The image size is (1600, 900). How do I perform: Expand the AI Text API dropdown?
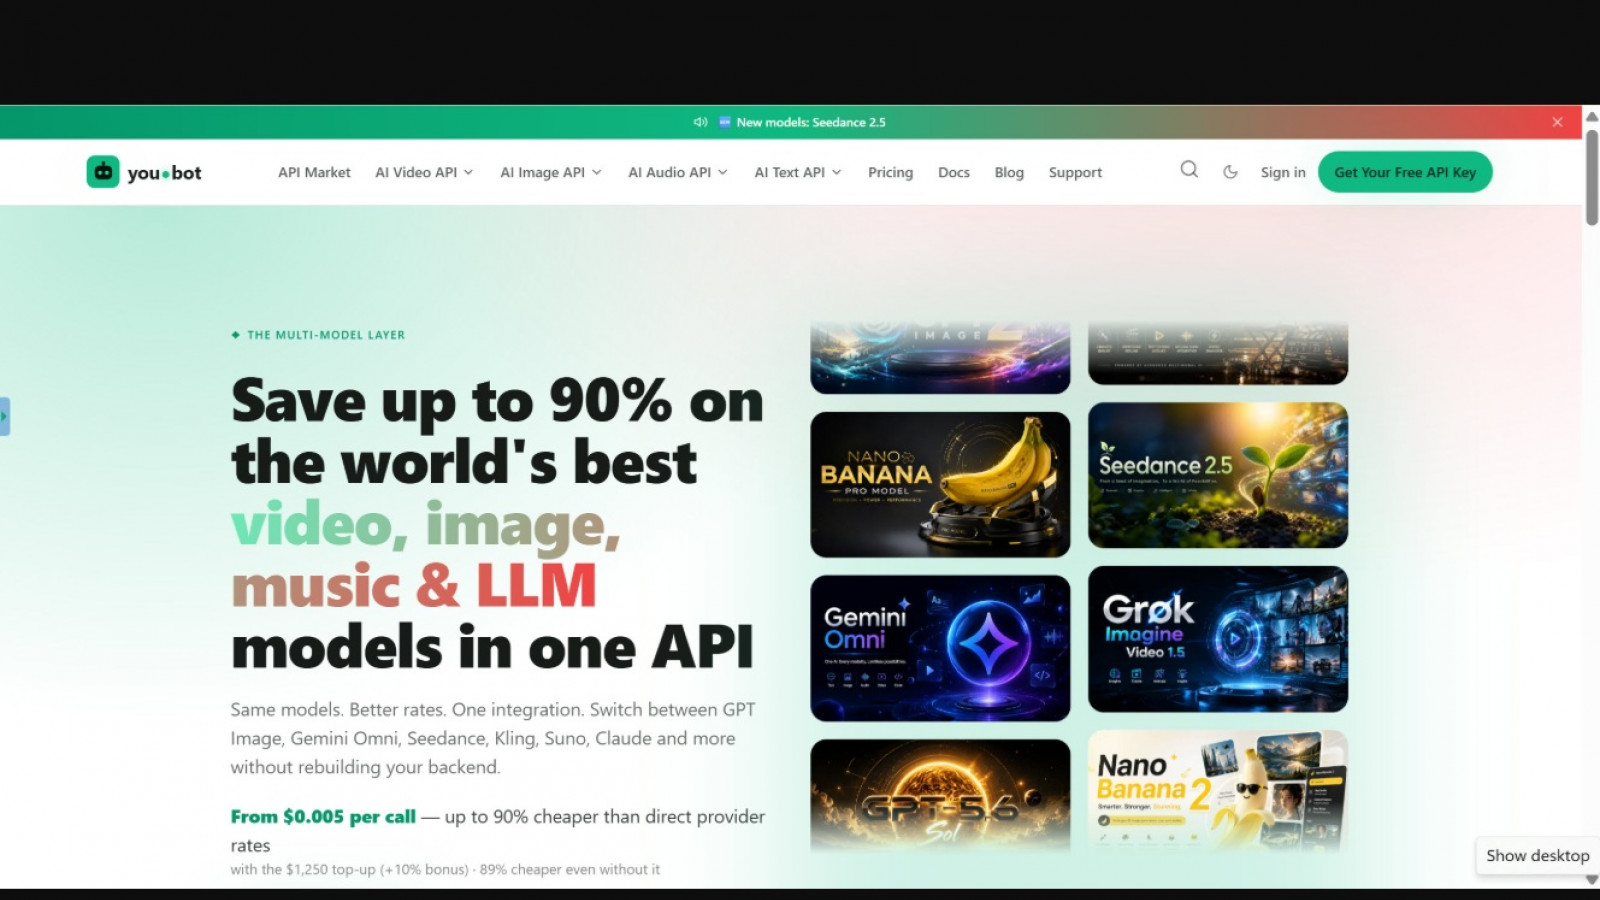point(798,172)
